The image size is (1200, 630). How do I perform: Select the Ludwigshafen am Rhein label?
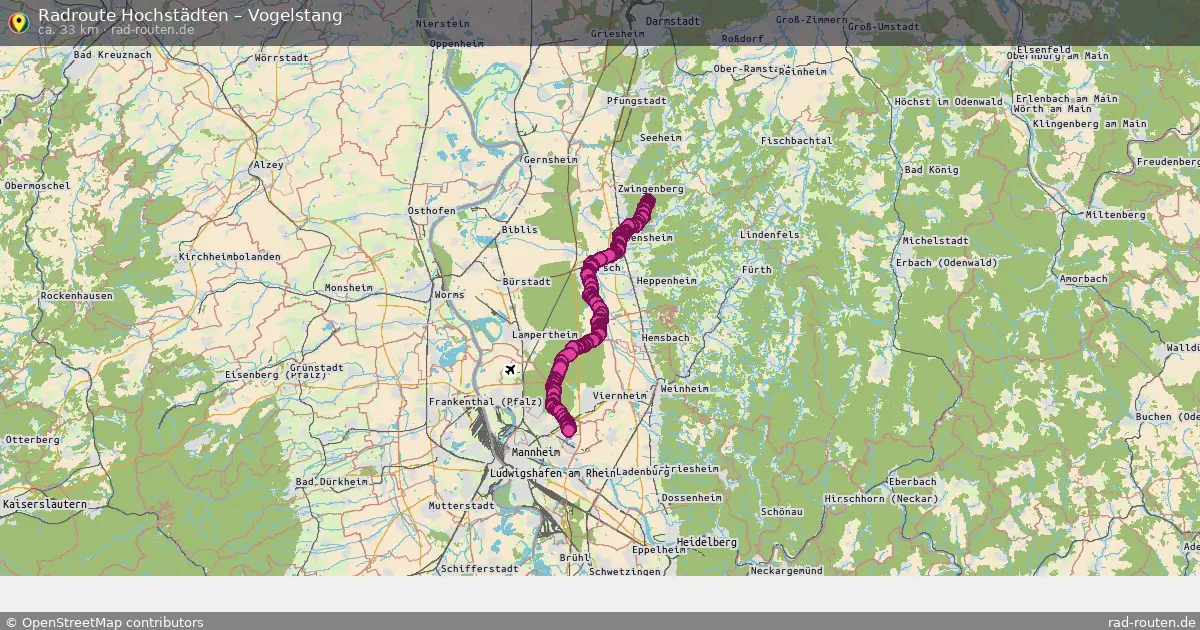coord(553,472)
